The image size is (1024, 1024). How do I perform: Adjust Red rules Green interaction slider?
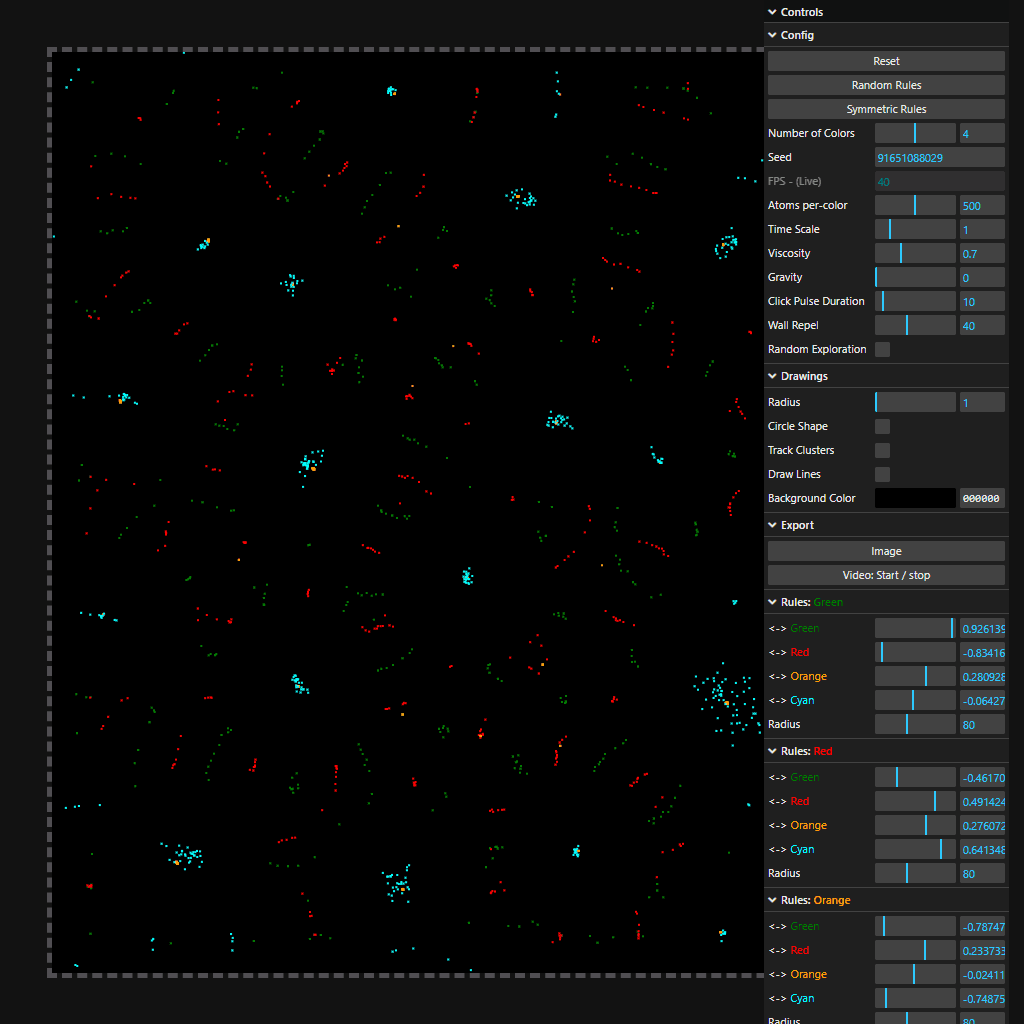click(x=915, y=777)
